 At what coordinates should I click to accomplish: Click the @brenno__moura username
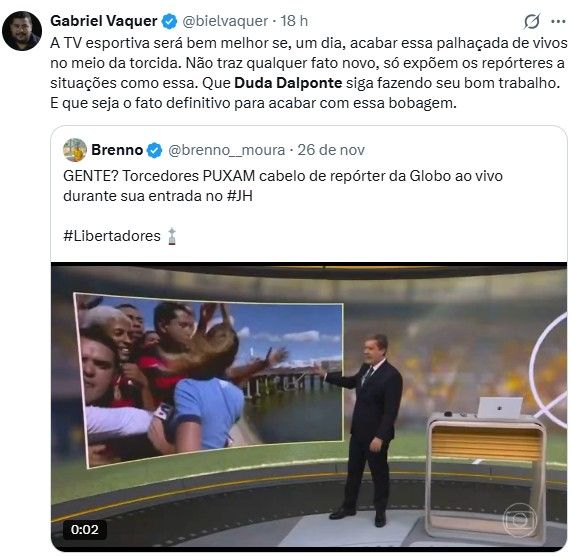click(x=227, y=150)
